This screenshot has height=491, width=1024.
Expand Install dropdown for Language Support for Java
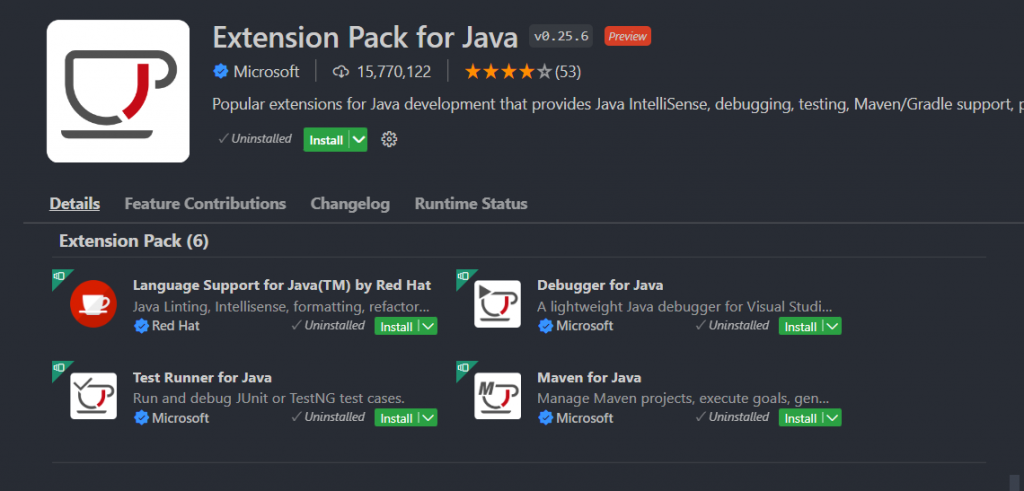(x=428, y=326)
